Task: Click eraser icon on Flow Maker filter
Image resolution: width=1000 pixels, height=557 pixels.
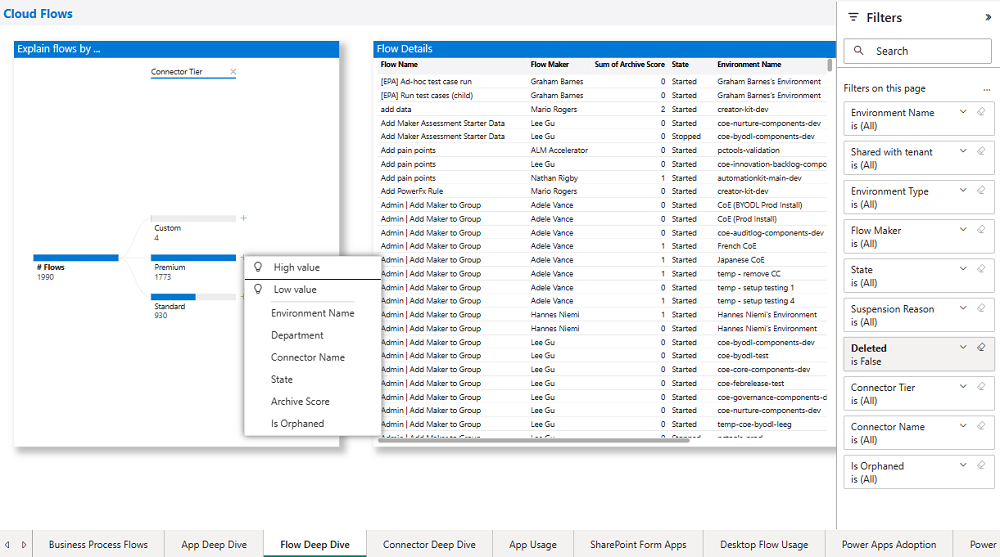Action: pos(981,230)
